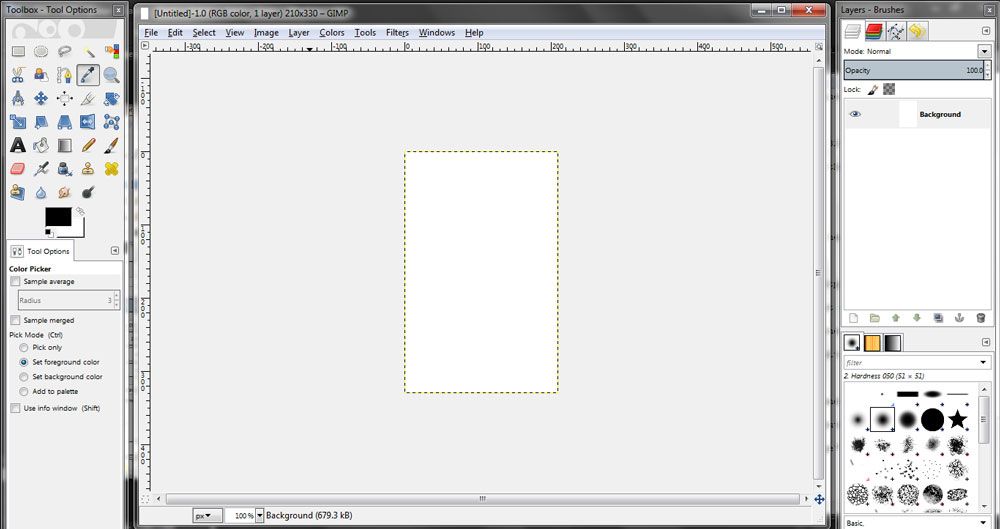Image resolution: width=1000 pixels, height=529 pixels.
Task: Choose the Move tool
Action: [41, 99]
